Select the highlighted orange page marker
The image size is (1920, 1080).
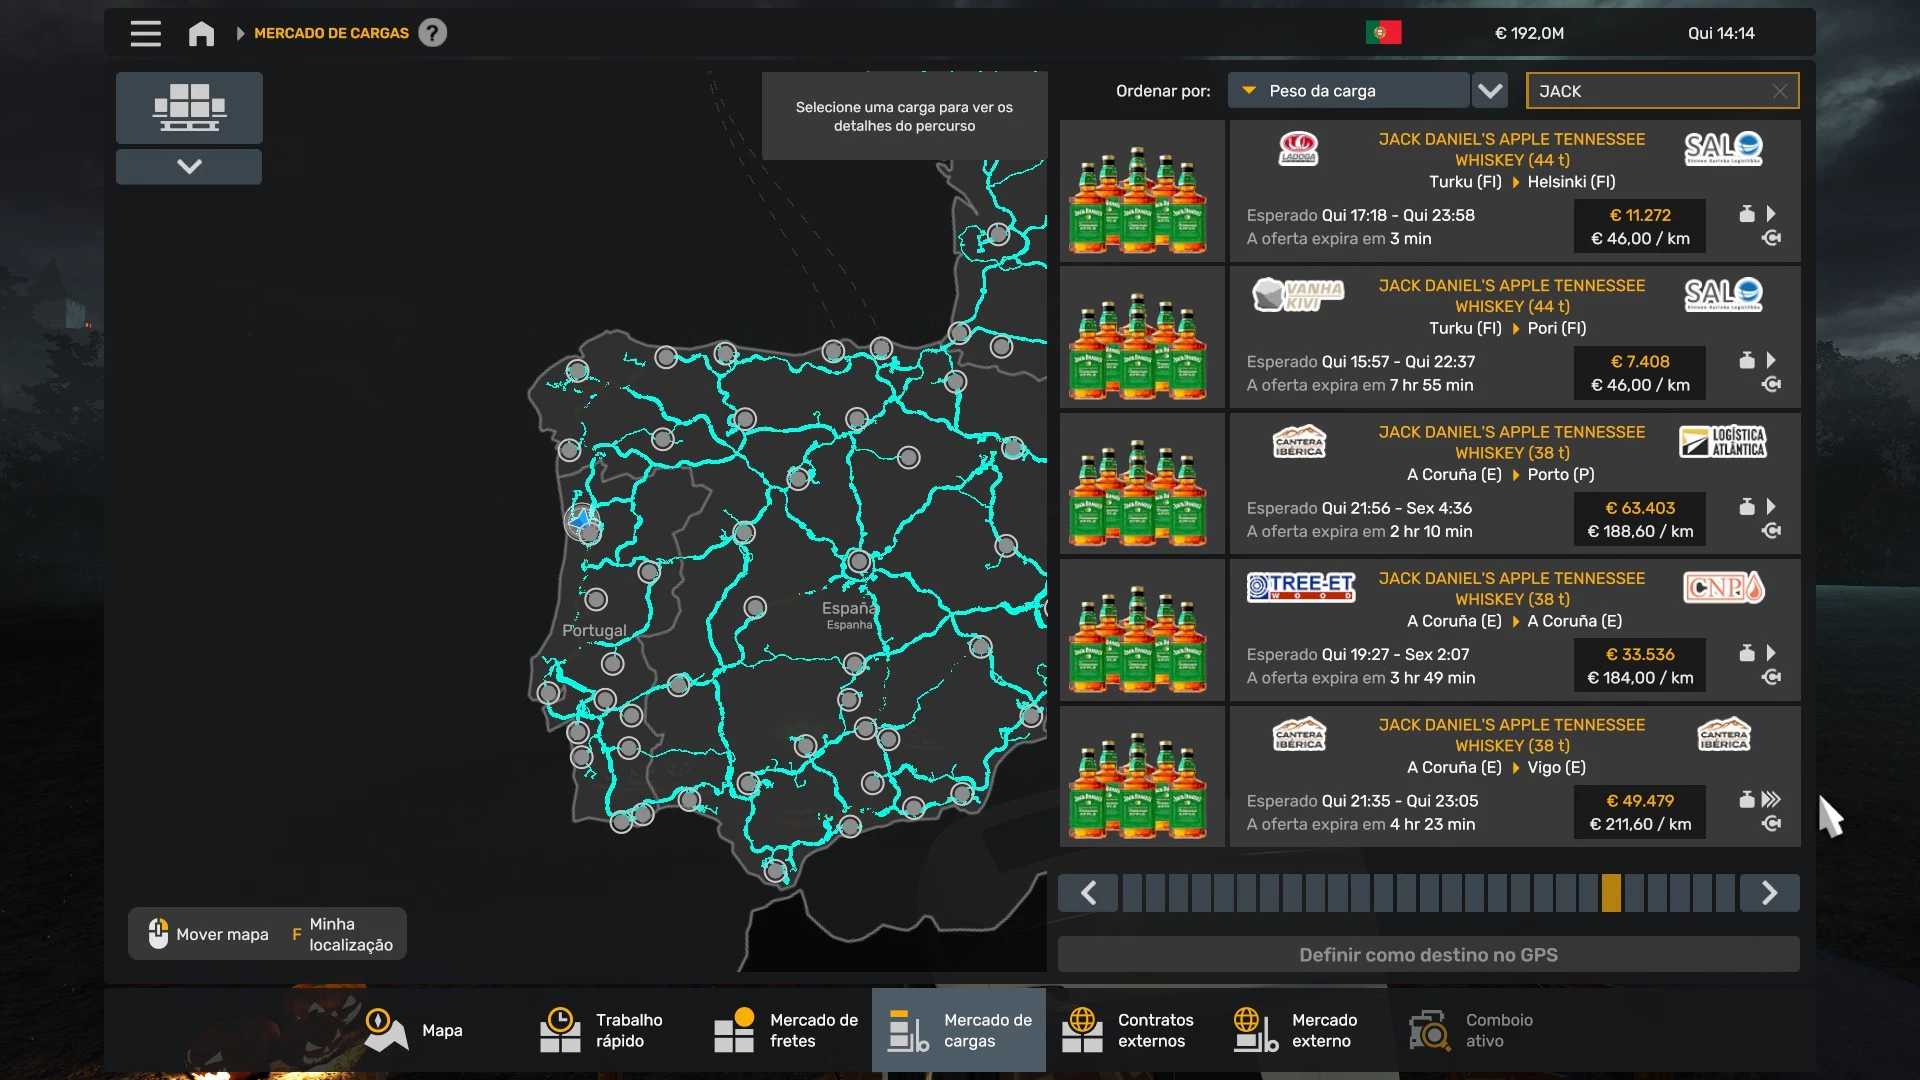click(1611, 893)
